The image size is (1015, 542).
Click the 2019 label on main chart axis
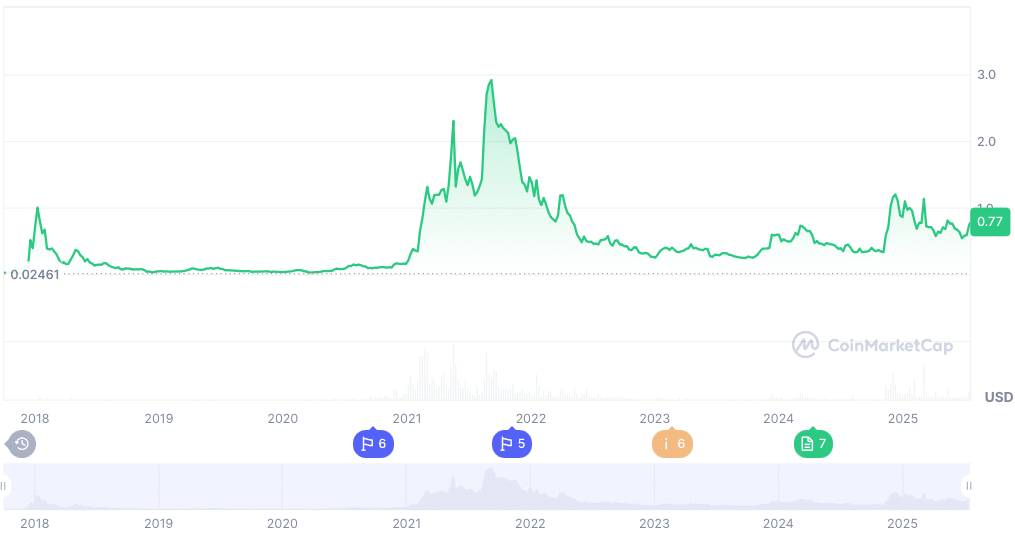pos(159,418)
